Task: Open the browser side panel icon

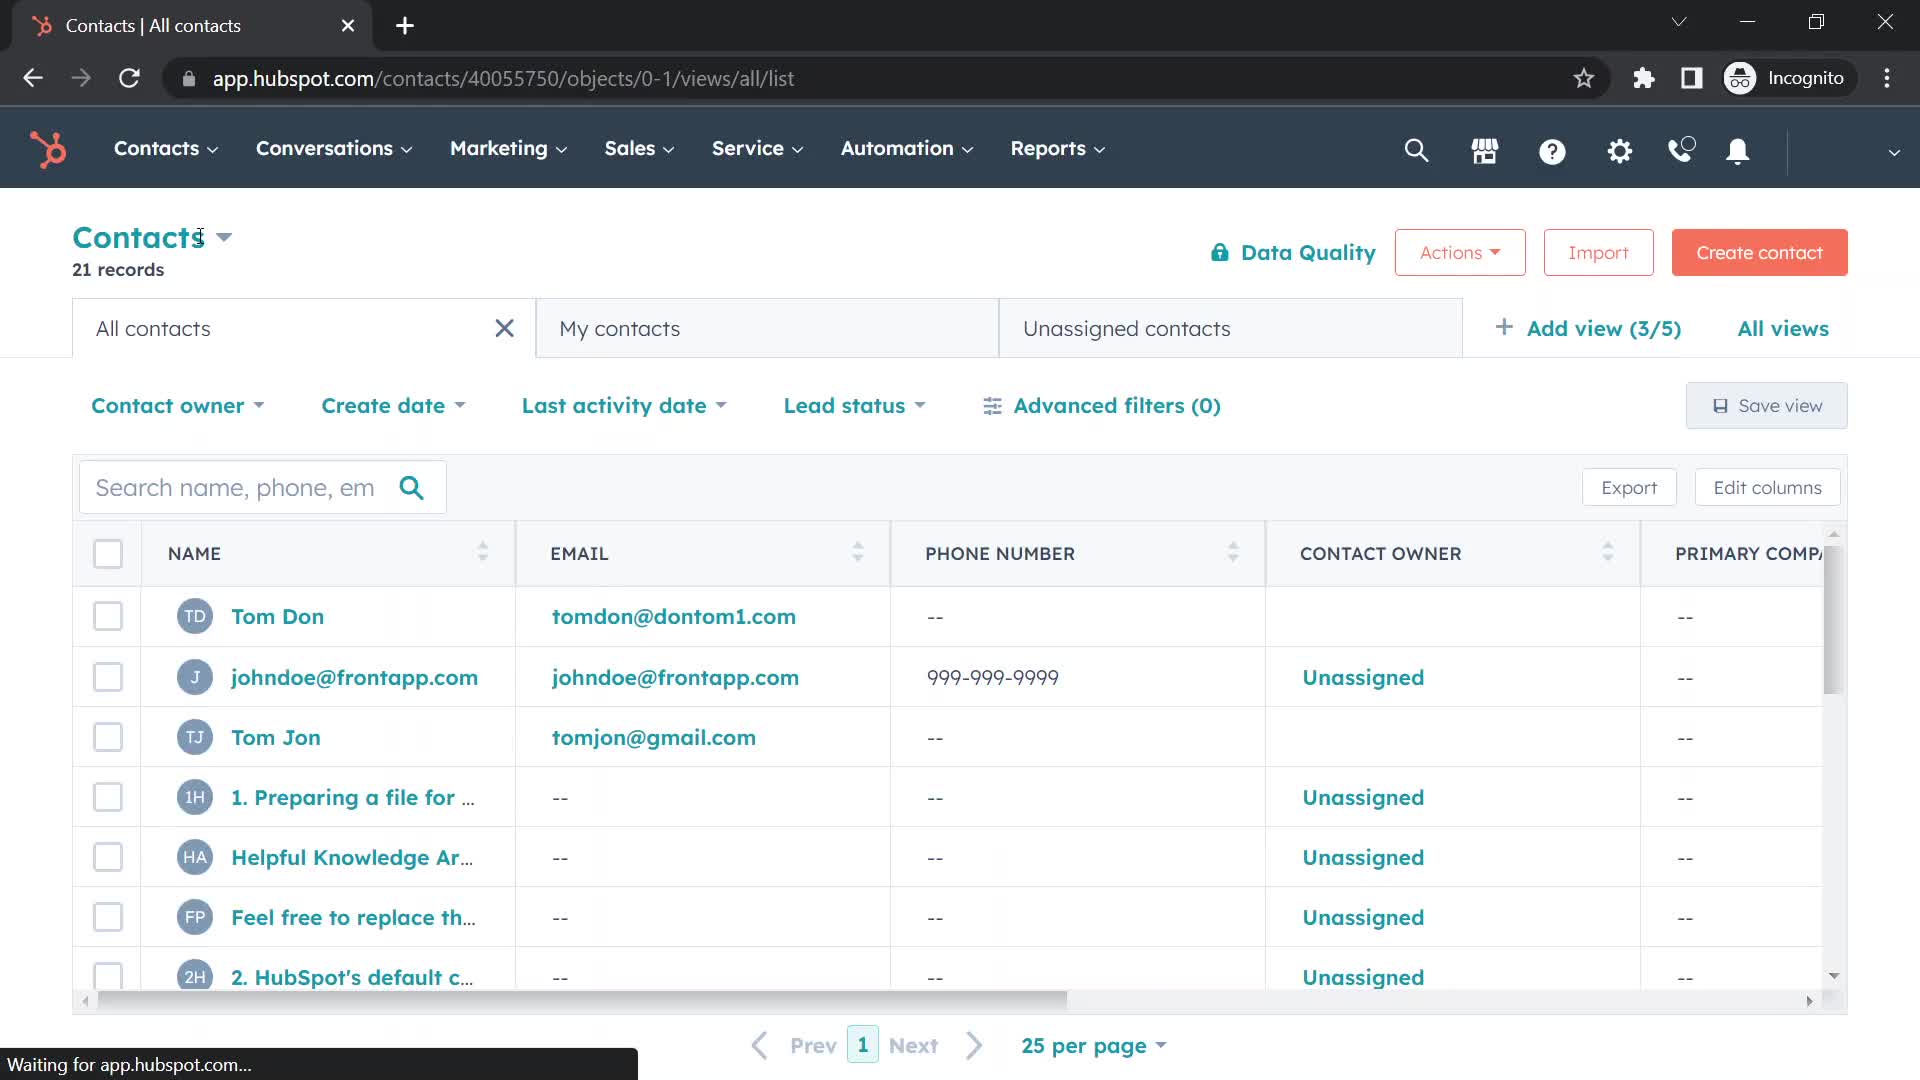Action: 1691,78
